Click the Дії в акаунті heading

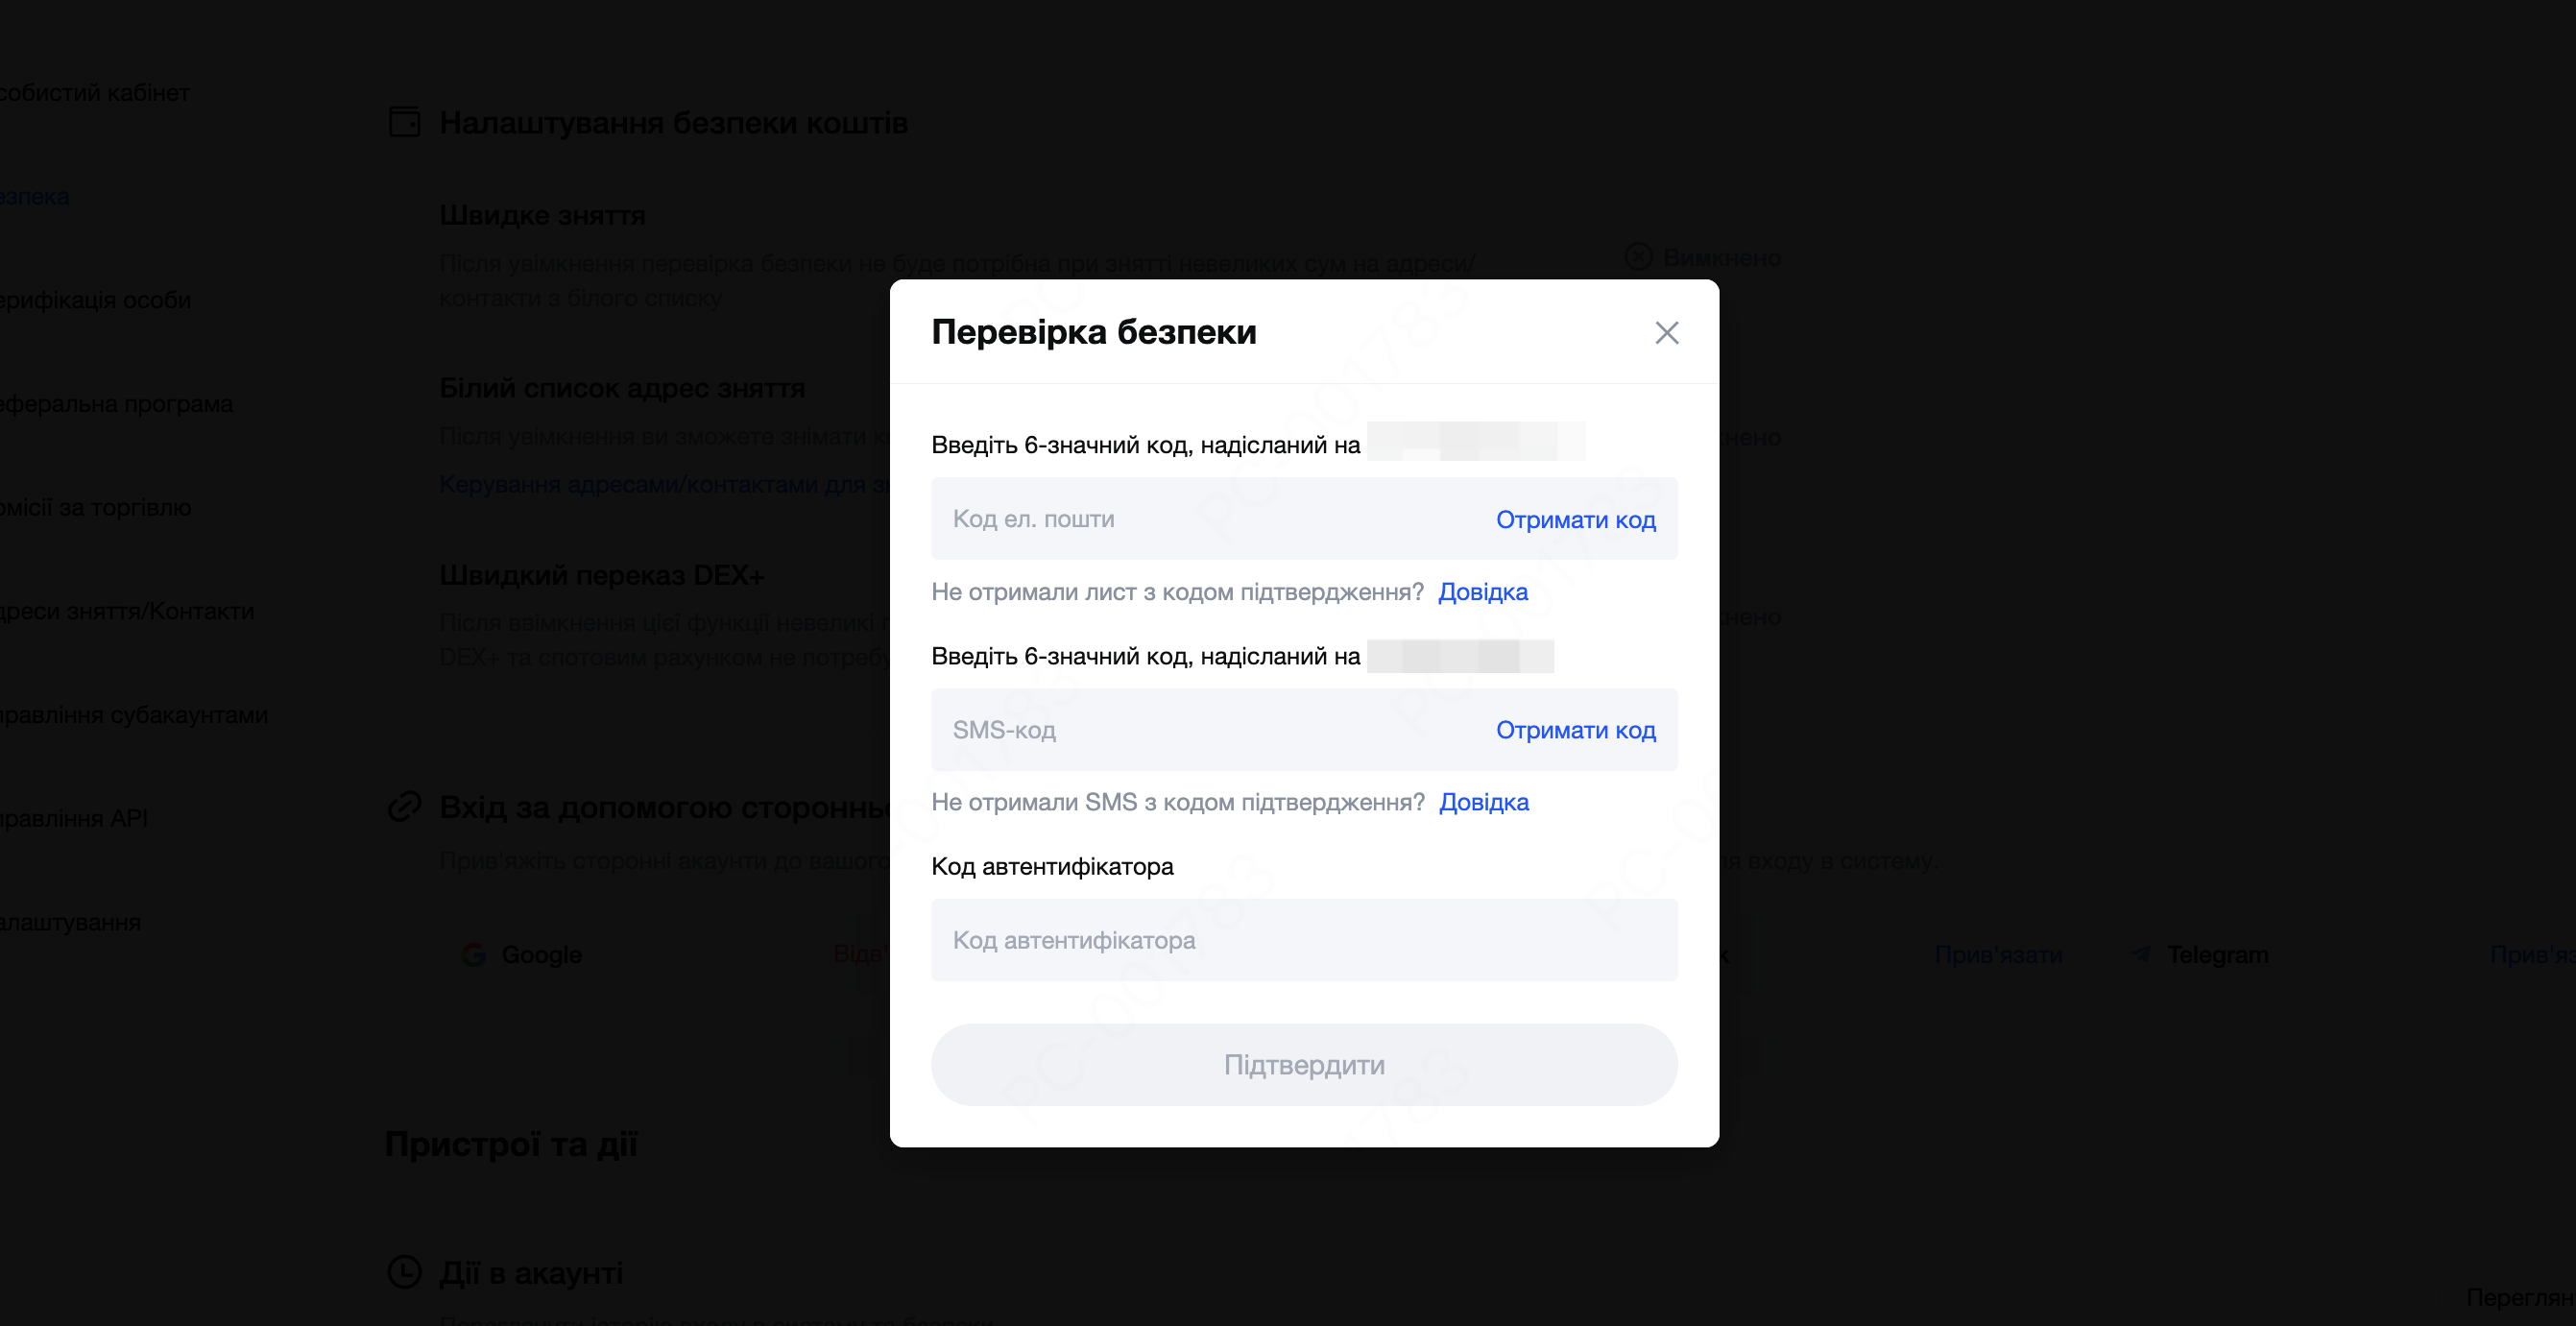coord(531,1273)
